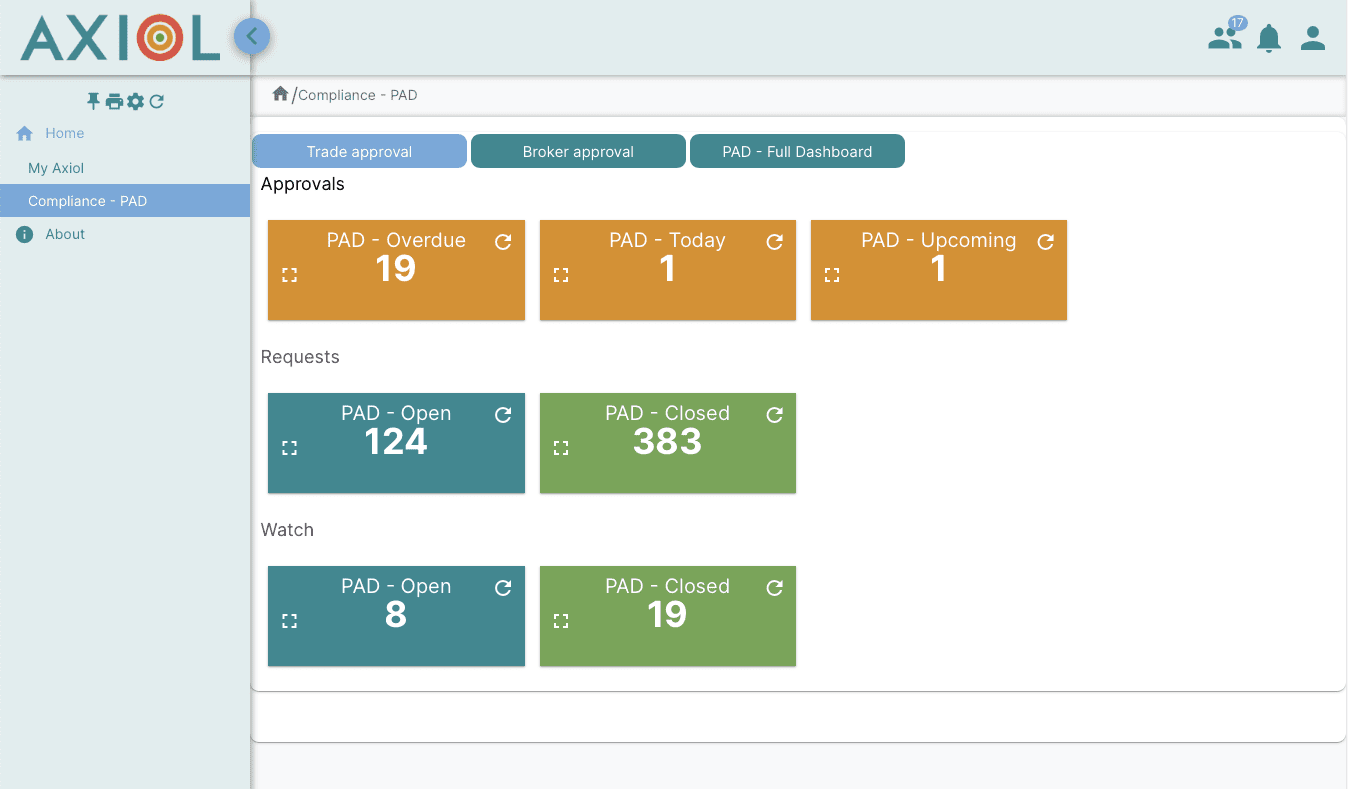This screenshot has width=1348, height=789.
Task: Refresh the Watch PAD - Open card
Action: point(503,588)
